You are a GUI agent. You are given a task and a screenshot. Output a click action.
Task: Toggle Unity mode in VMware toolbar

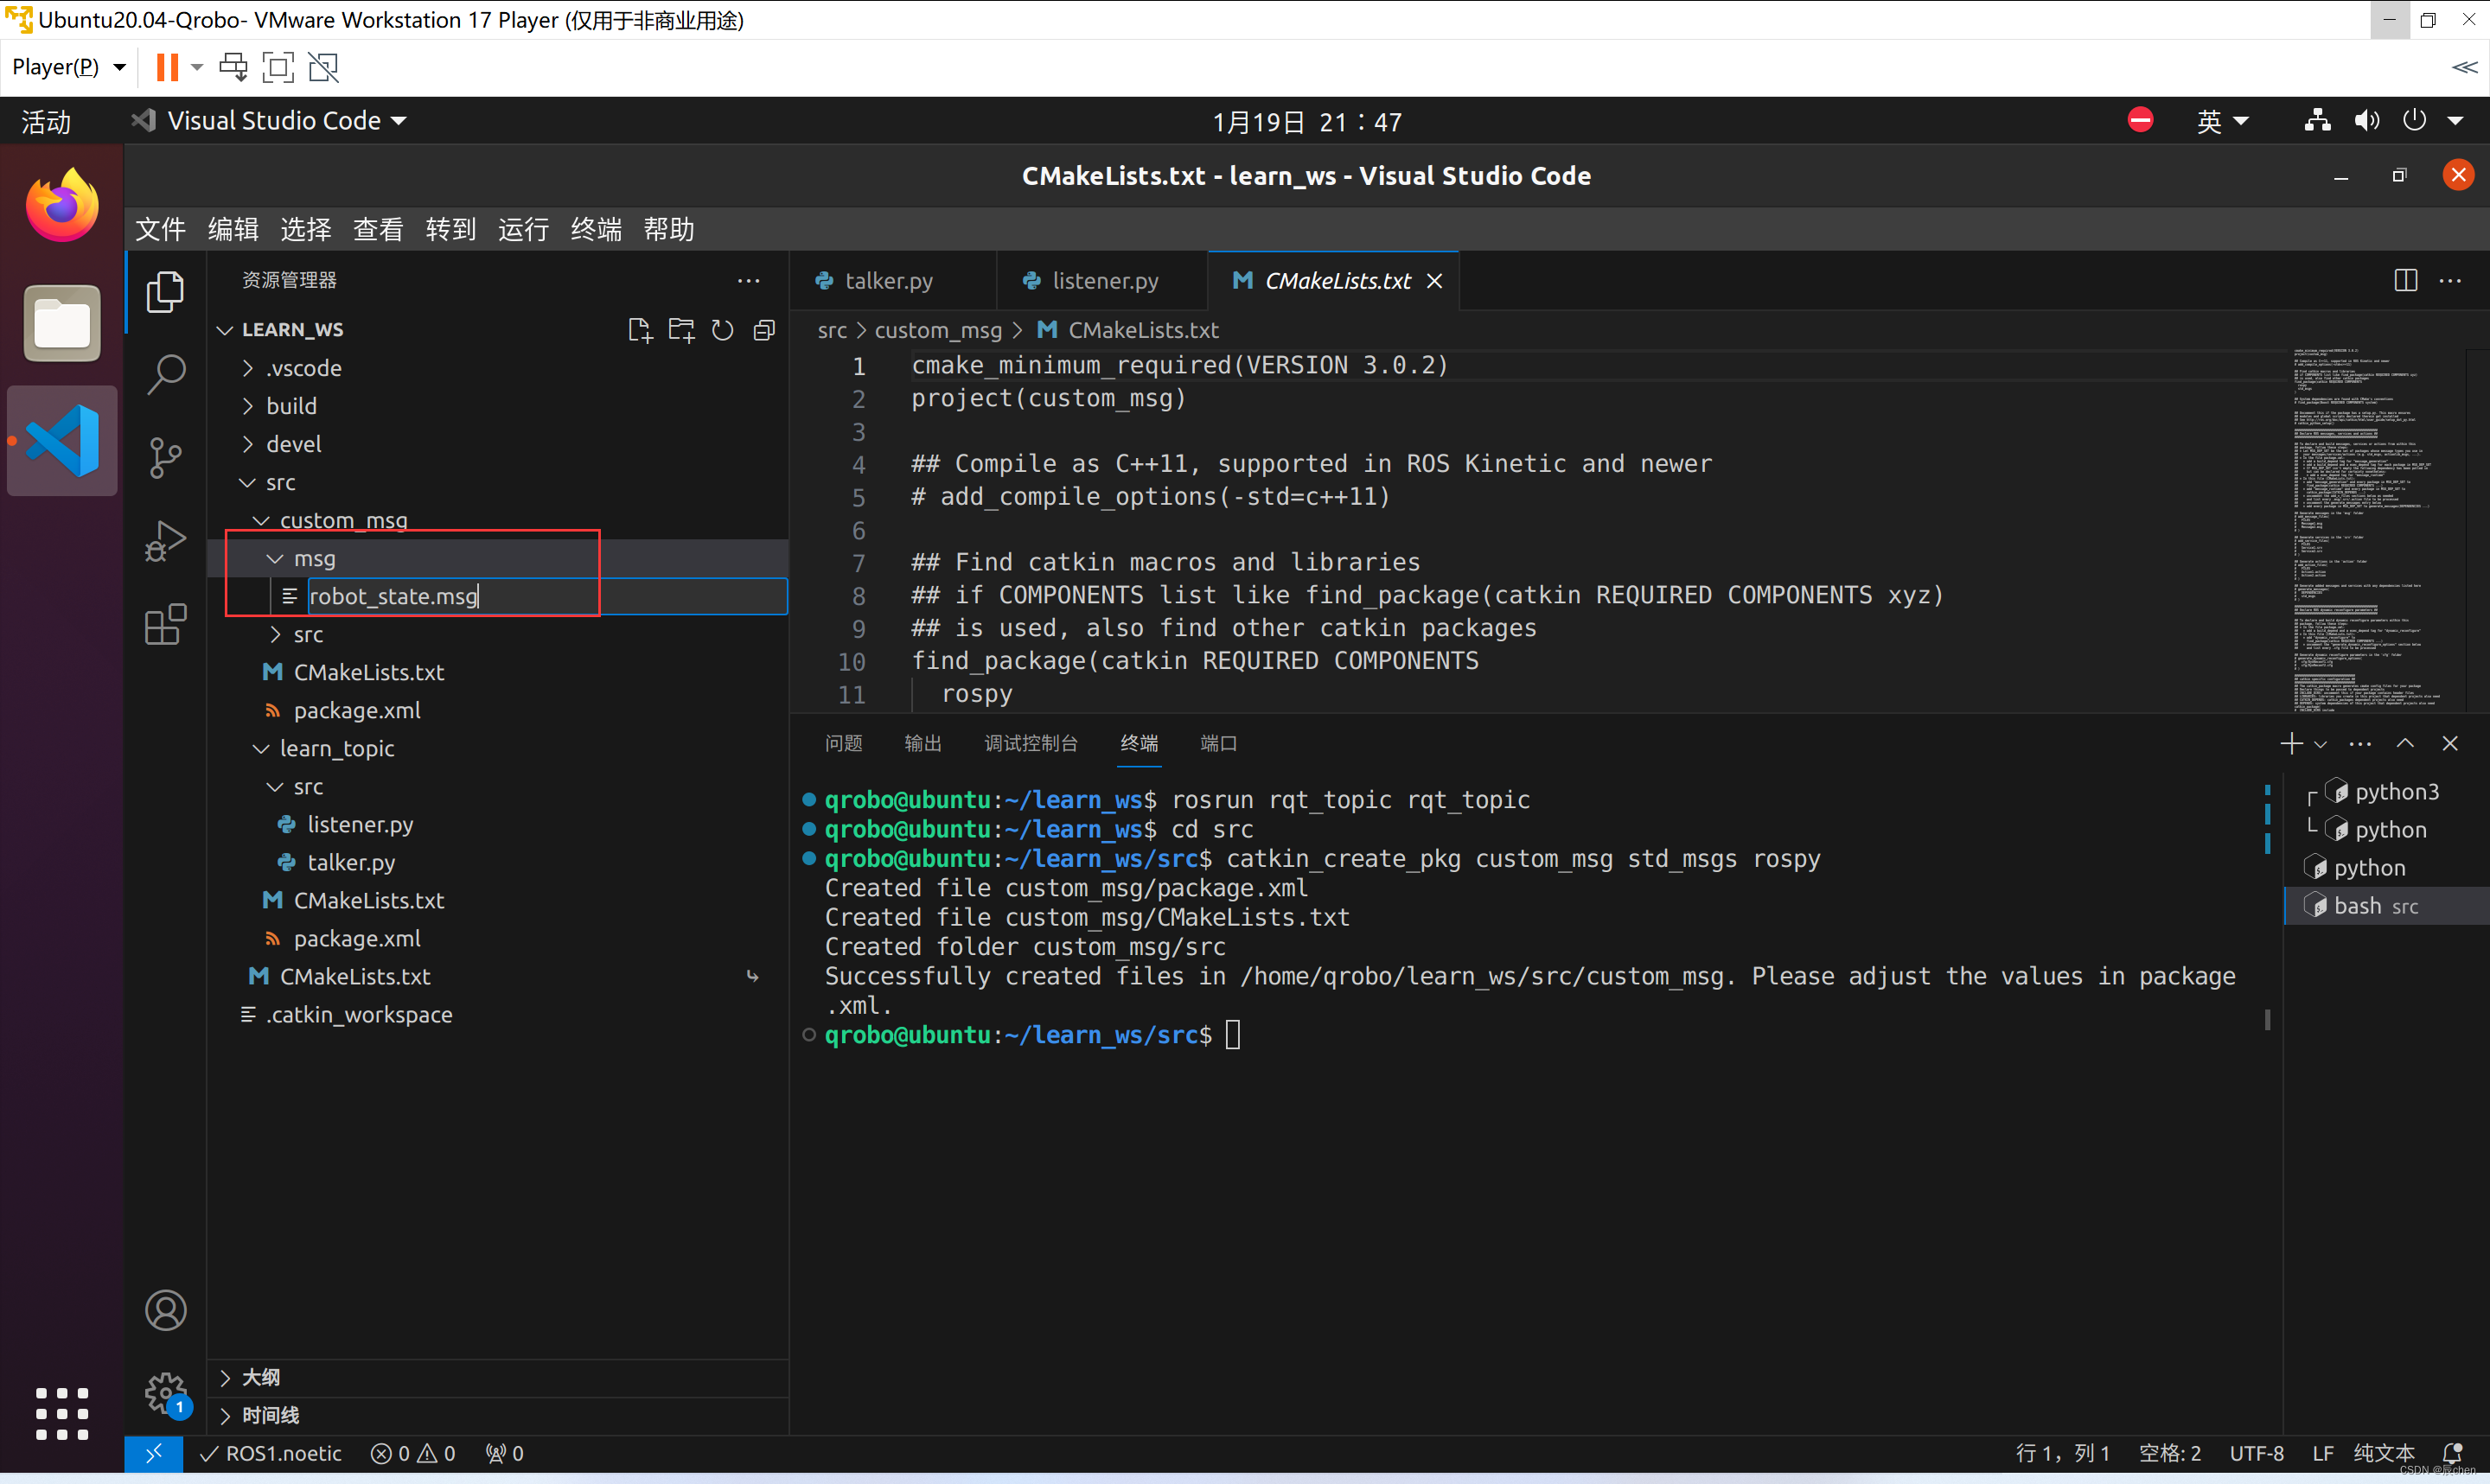coord(323,67)
